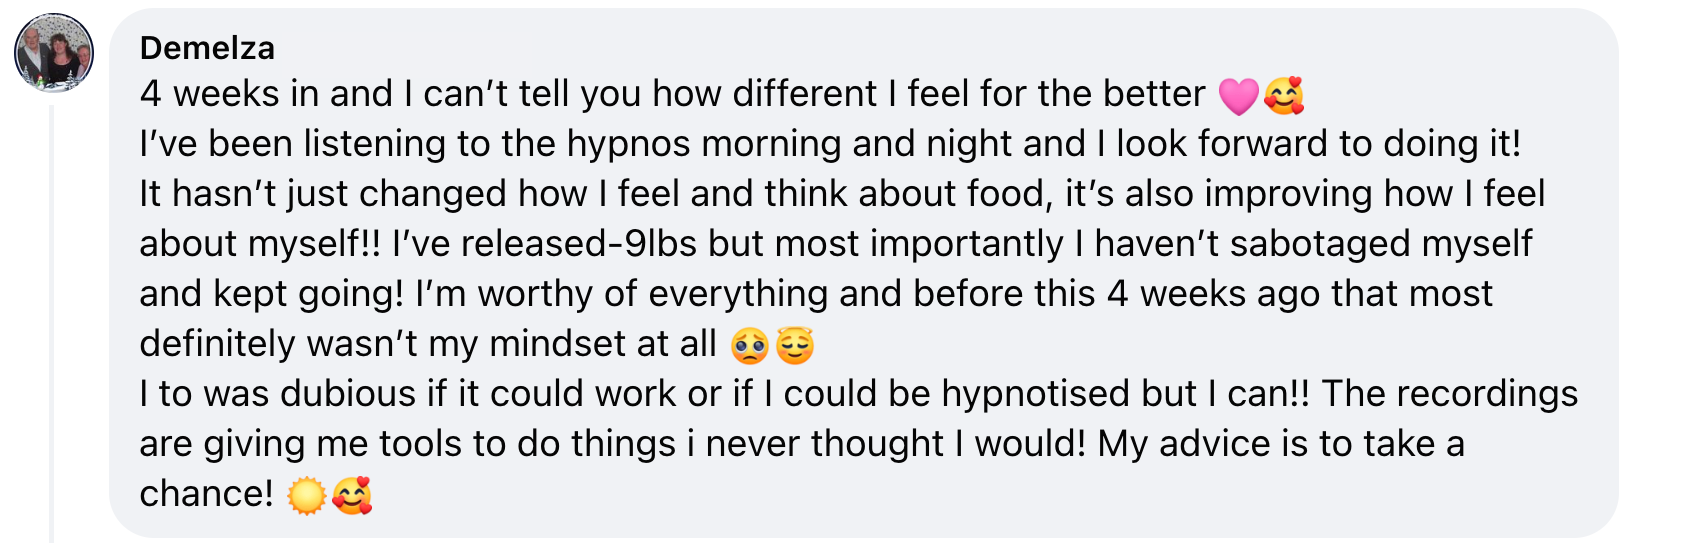The height and width of the screenshot is (543, 1694).
Task: Click the relieved smiling face emoji
Action: pyautogui.click(x=795, y=346)
